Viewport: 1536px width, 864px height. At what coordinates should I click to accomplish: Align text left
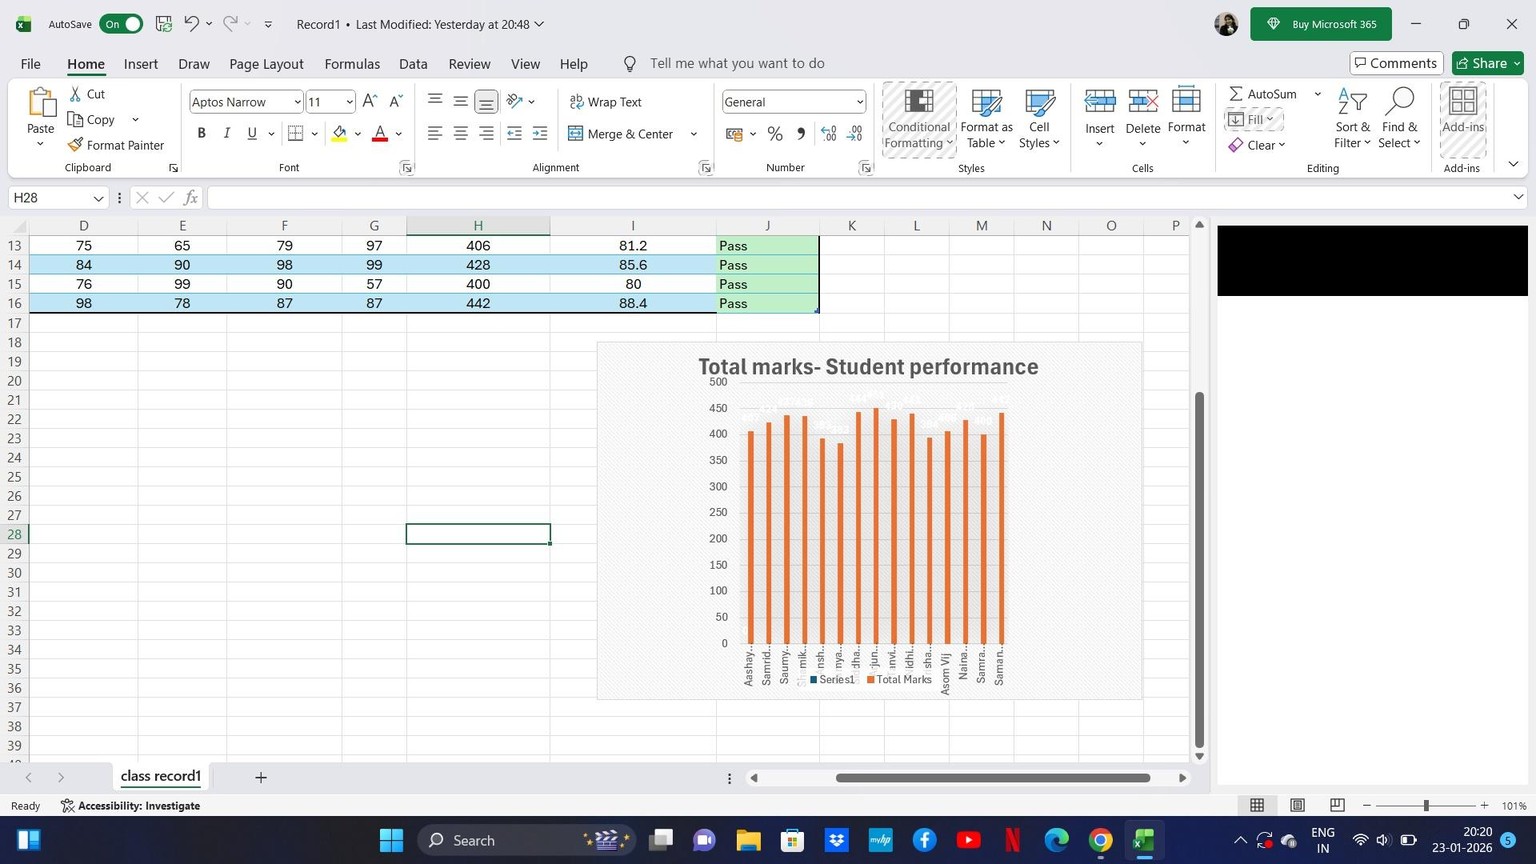435,133
